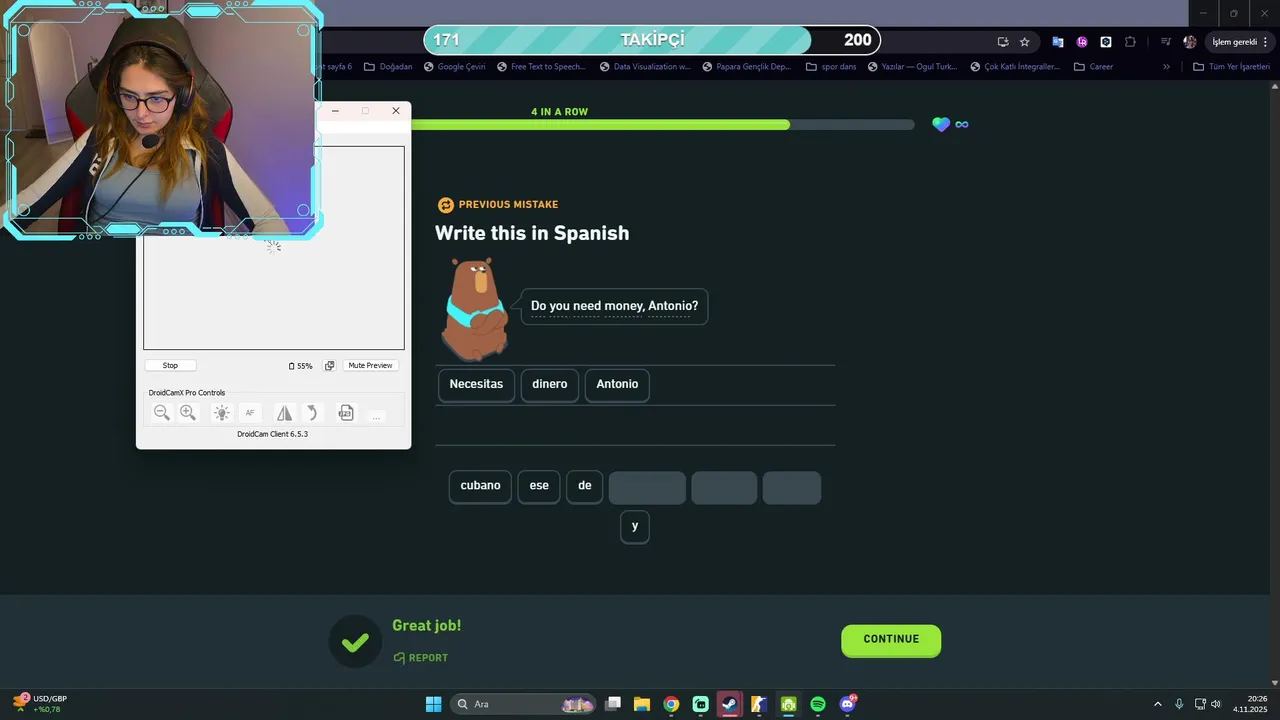Trigger DroidCam autofocus AF button
The width and height of the screenshot is (1280, 720).
click(x=250, y=413)
